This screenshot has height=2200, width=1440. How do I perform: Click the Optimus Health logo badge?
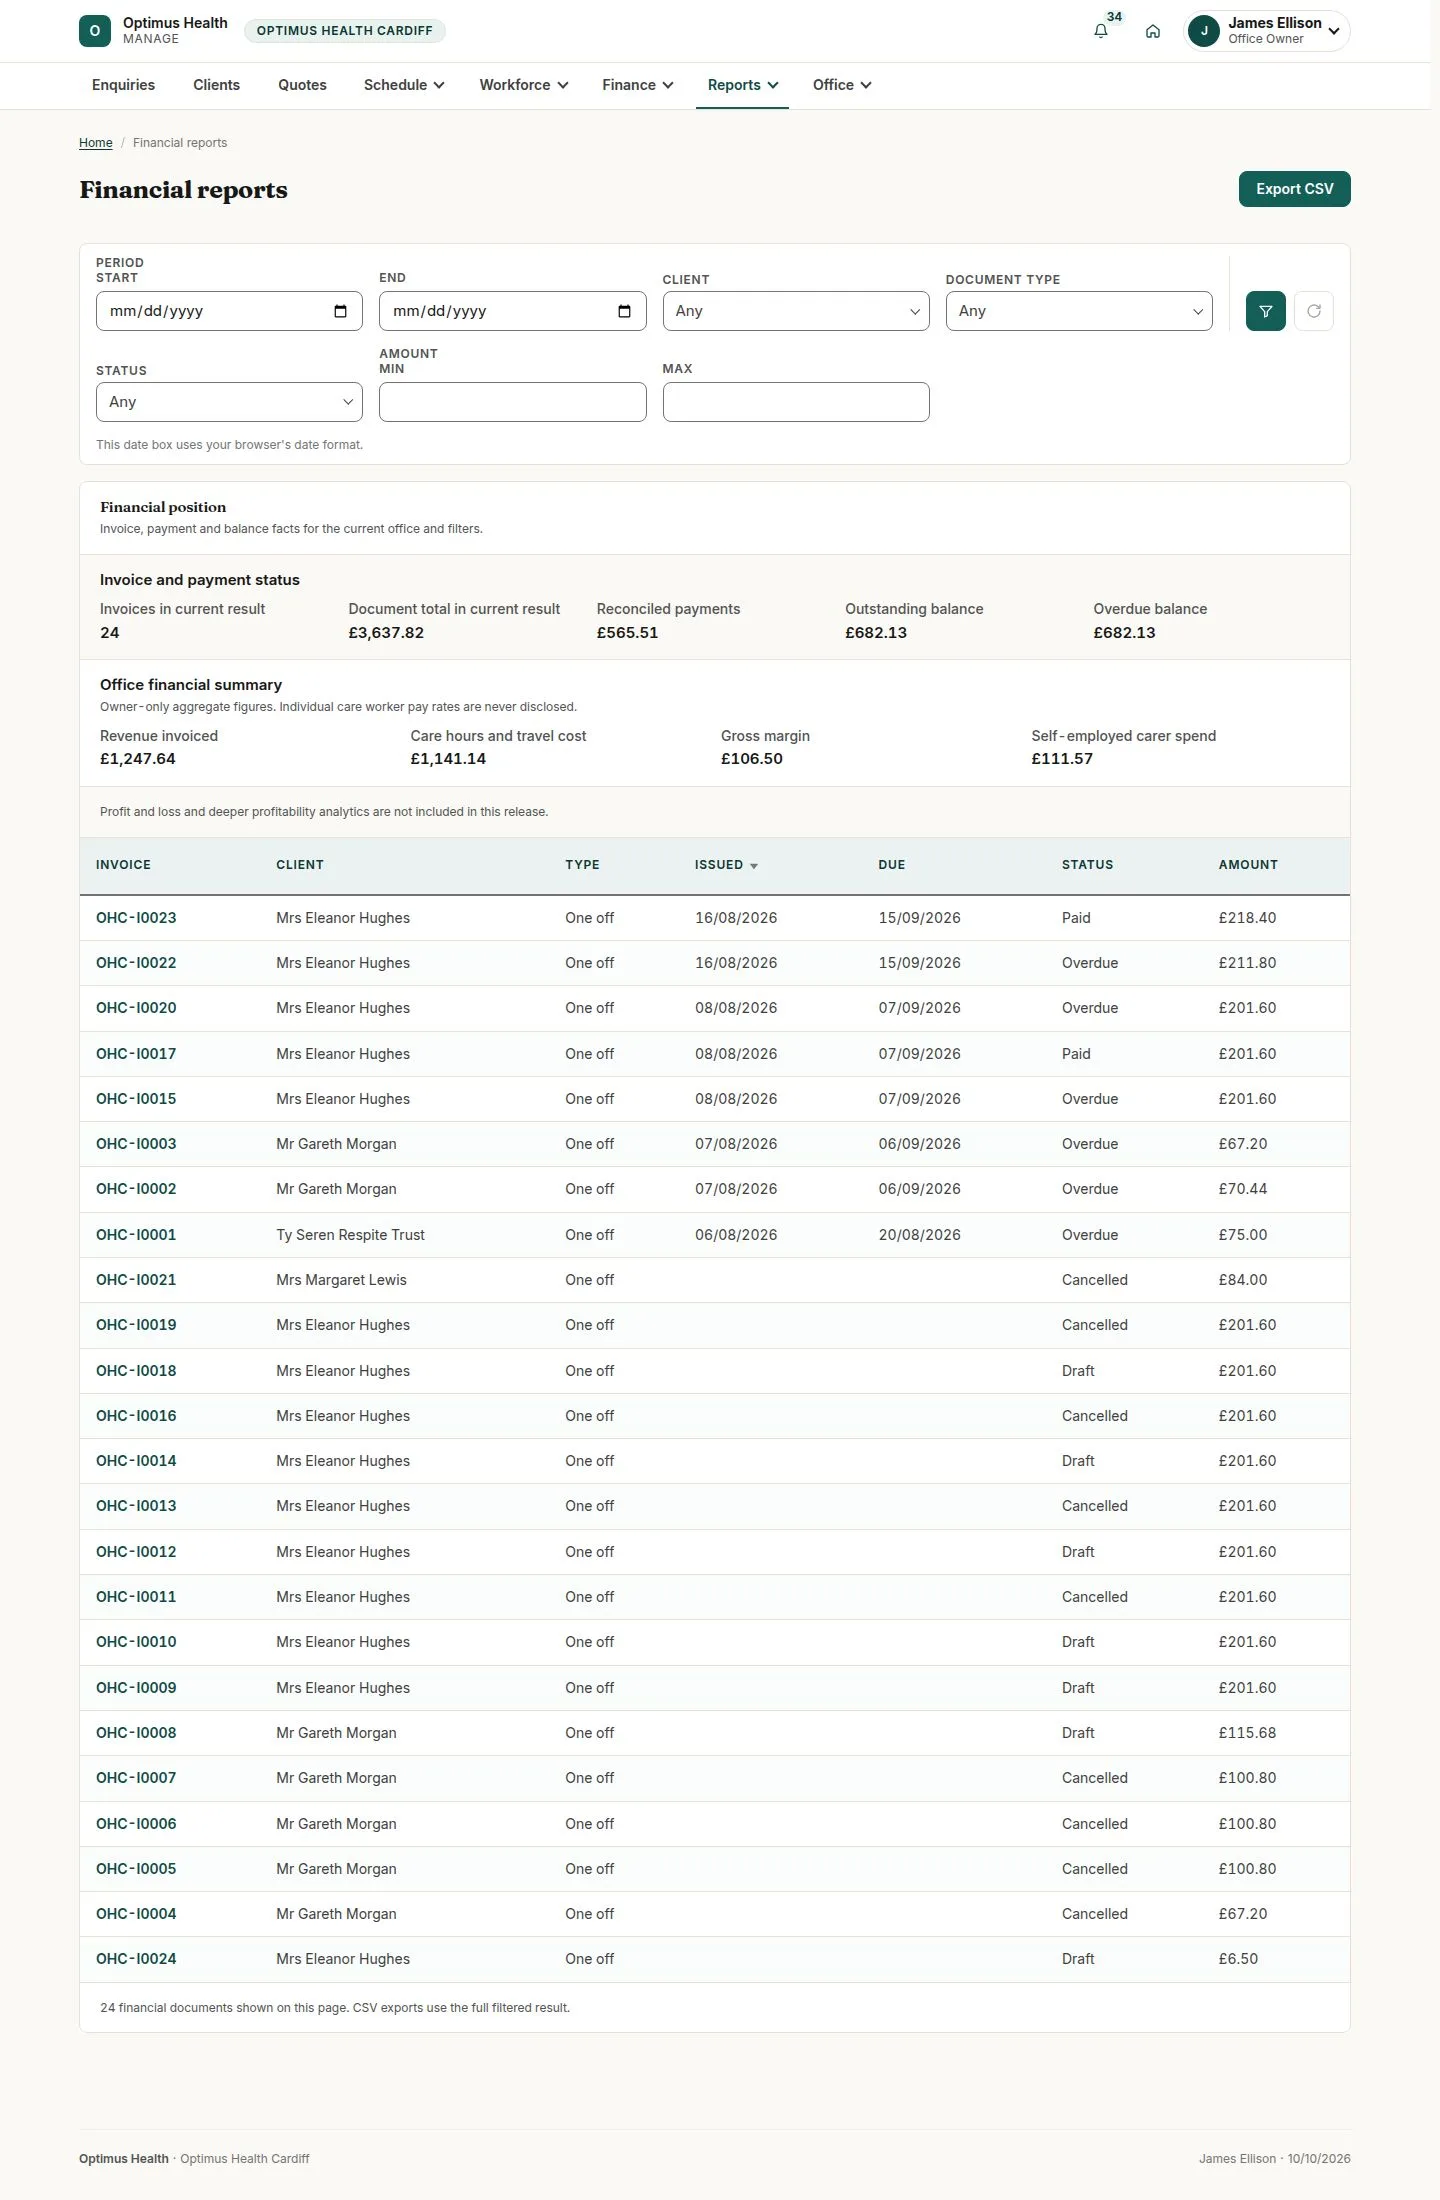[95, 31]
